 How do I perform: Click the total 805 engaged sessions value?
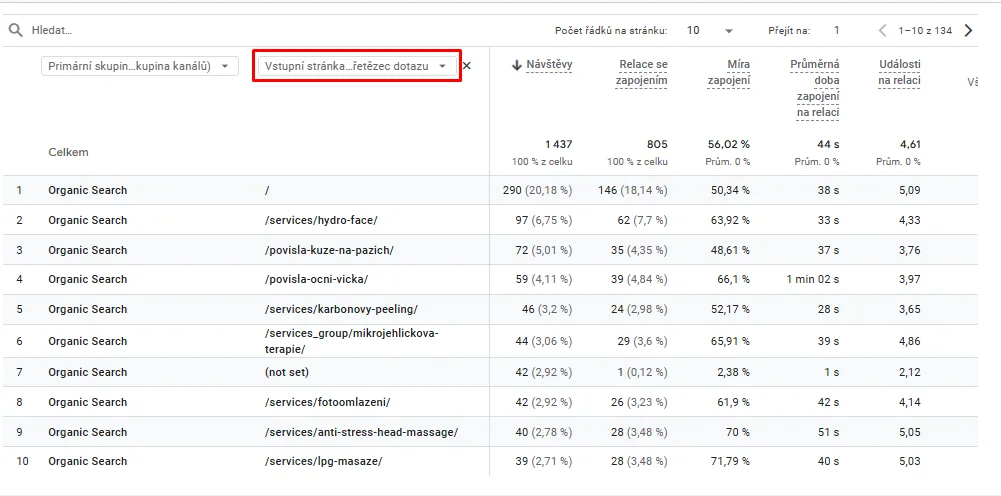(x=657, y=144)
